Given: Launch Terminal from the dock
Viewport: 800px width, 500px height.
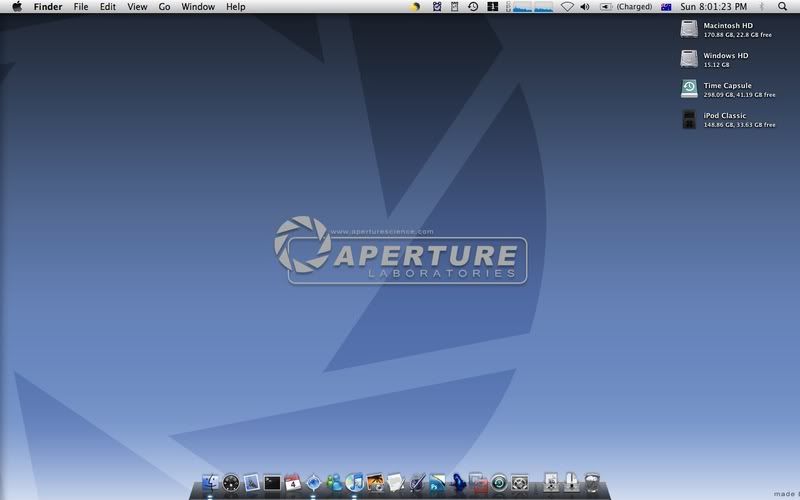Looking at the screenshot, I should click(x=272, y=482).
